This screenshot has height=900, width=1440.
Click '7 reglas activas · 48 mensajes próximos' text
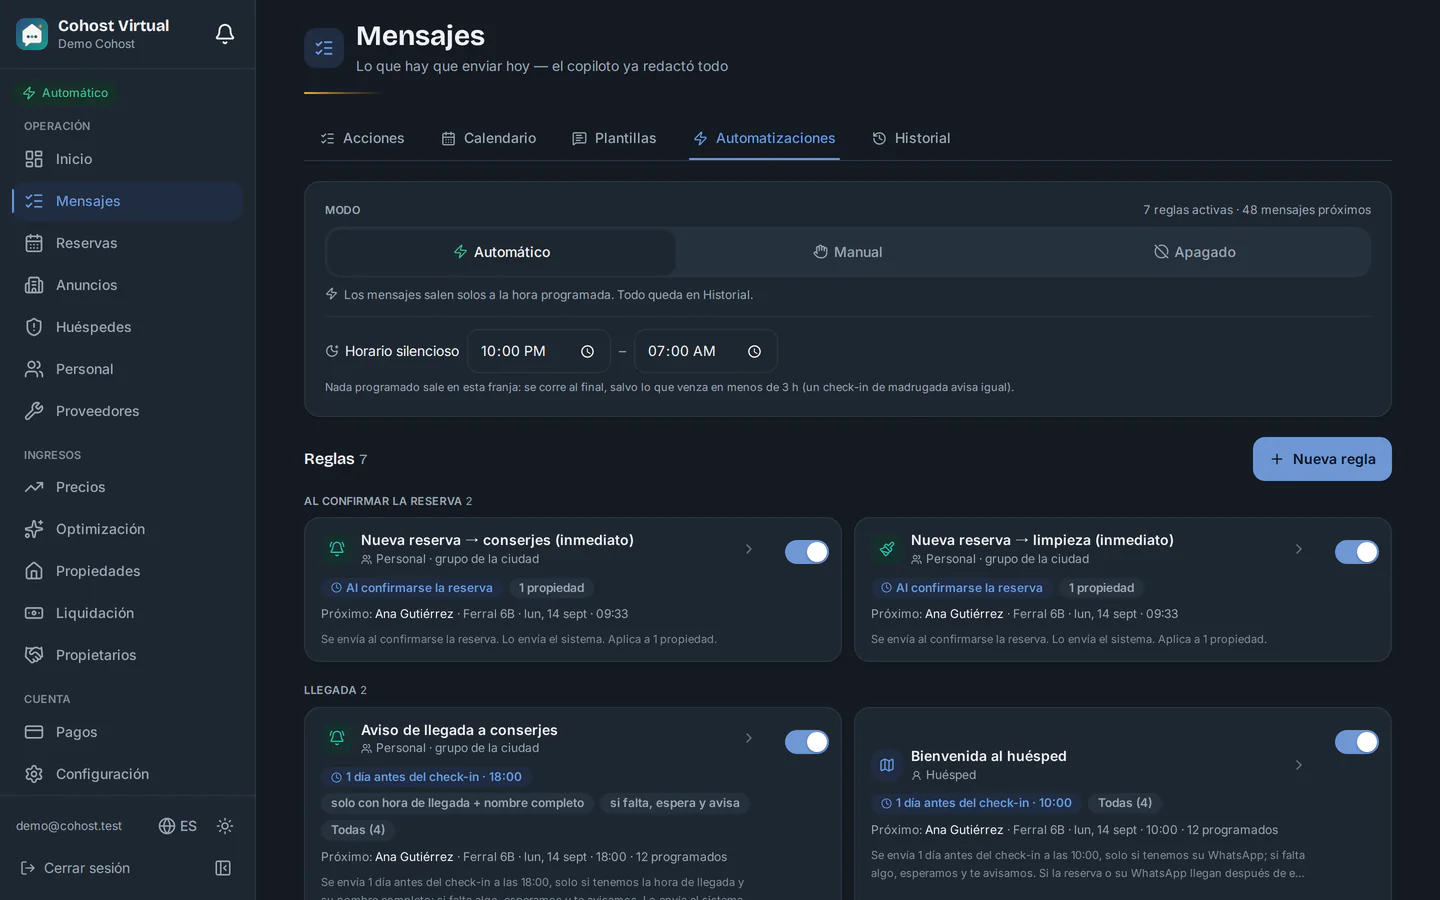tap(1257, 210)
